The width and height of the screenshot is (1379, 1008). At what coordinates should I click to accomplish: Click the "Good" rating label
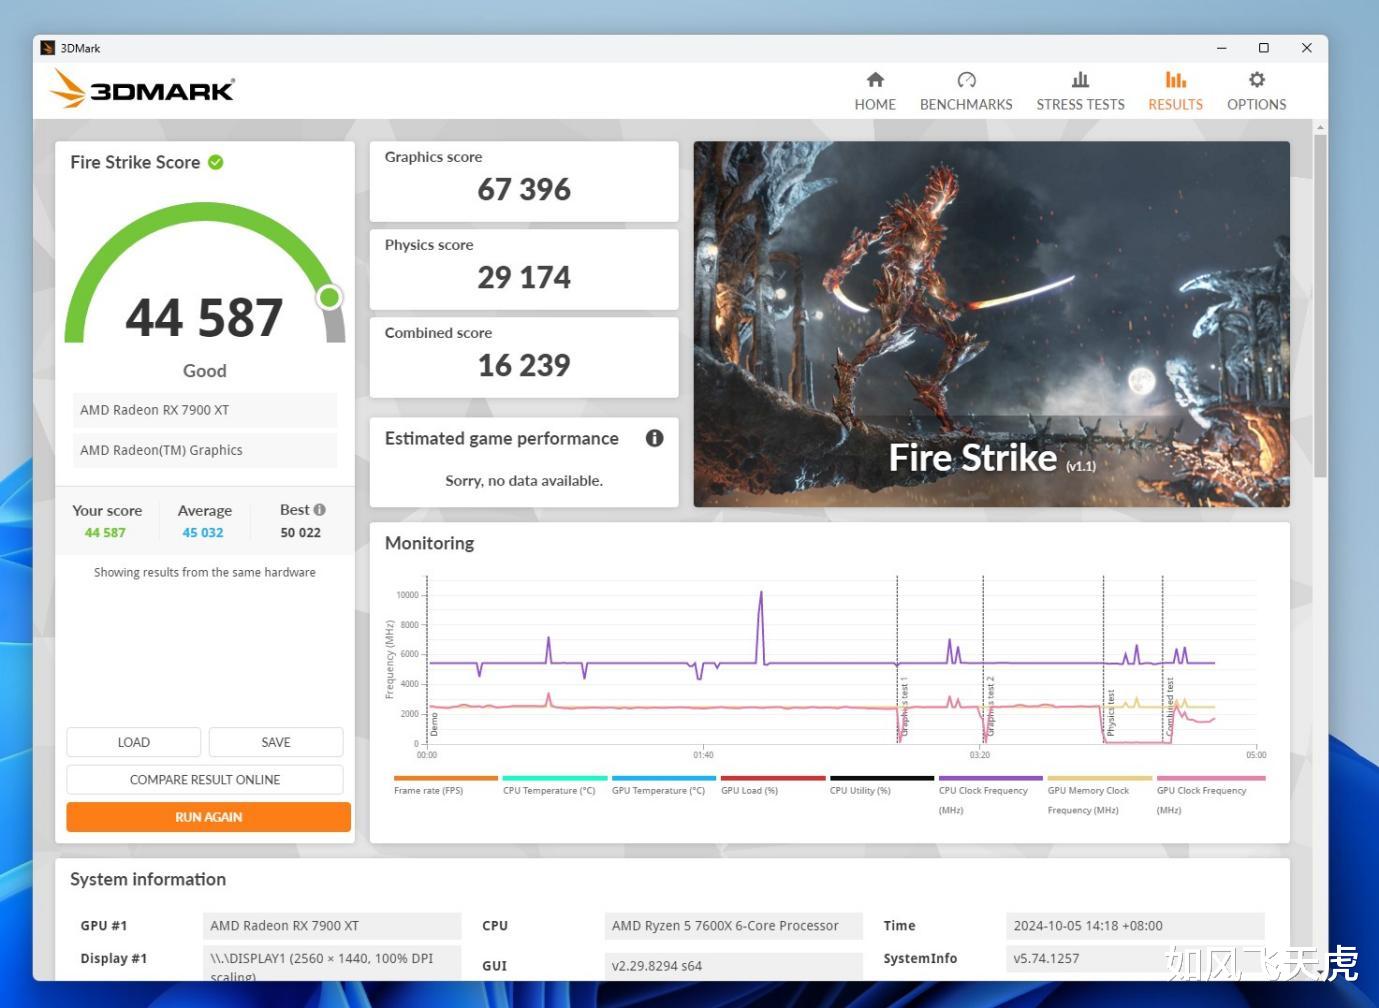205,371
